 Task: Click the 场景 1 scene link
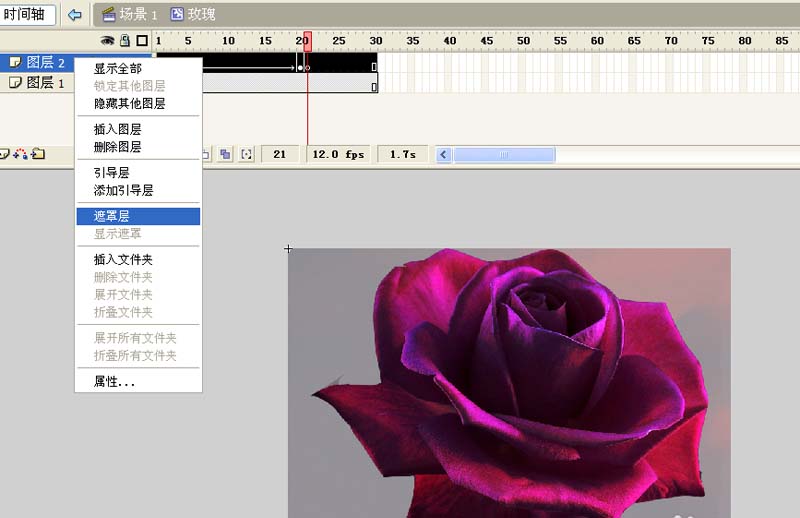coord(138,14)
